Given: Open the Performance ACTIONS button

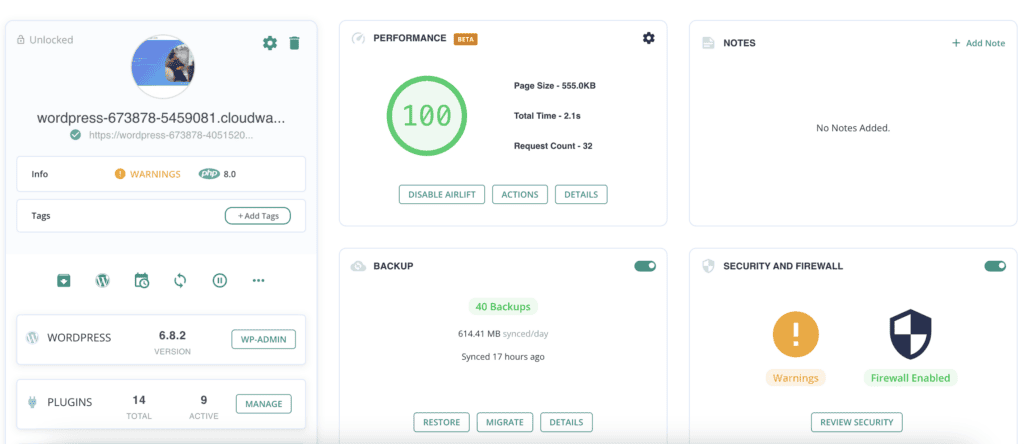Looking at the screenshot, I should 520,195.
